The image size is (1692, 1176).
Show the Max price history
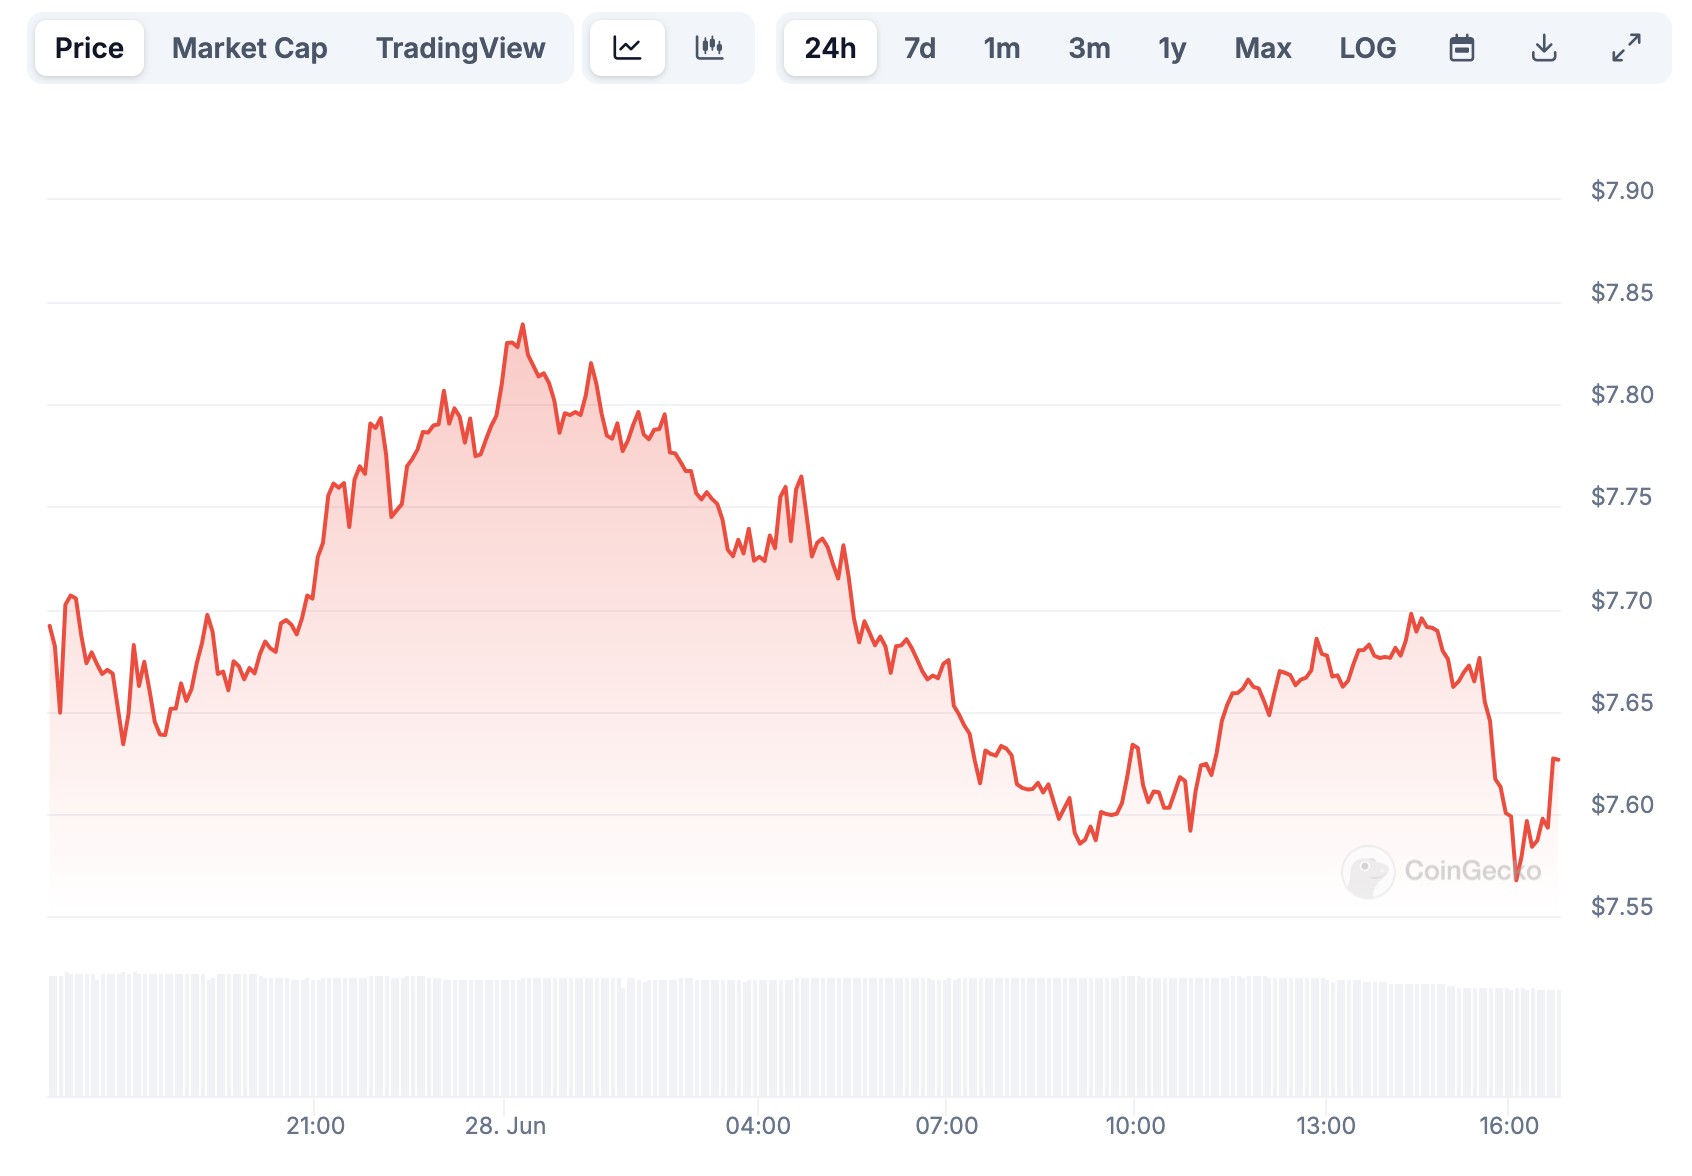(1263, 48)
